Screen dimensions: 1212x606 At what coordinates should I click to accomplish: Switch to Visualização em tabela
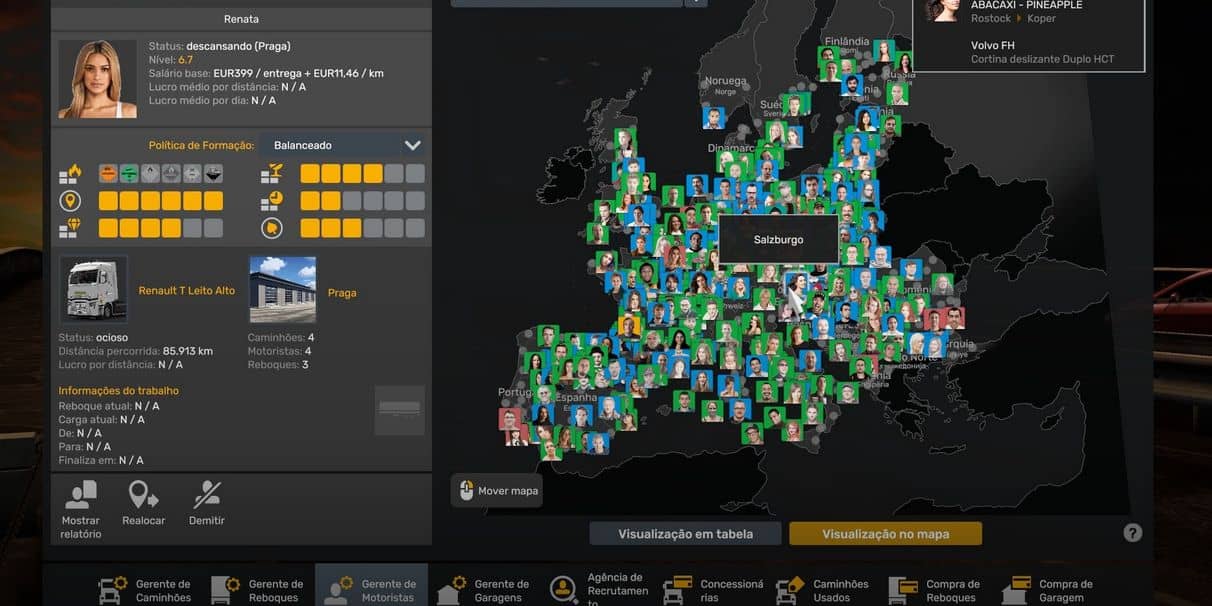tap(685, 534)
